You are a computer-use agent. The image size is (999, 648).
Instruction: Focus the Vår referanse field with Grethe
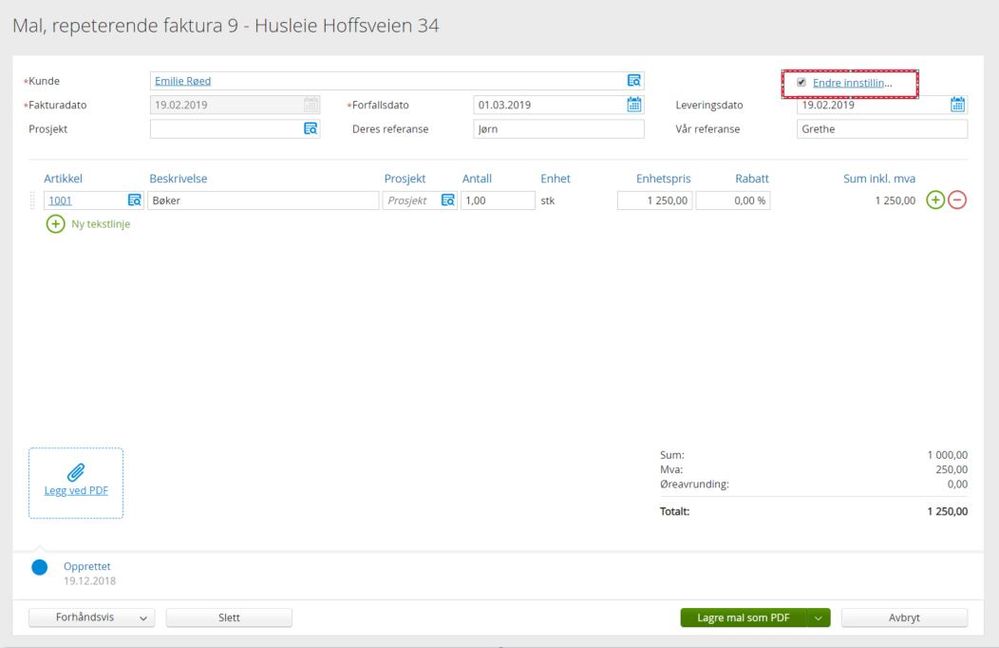click(882, 129)
